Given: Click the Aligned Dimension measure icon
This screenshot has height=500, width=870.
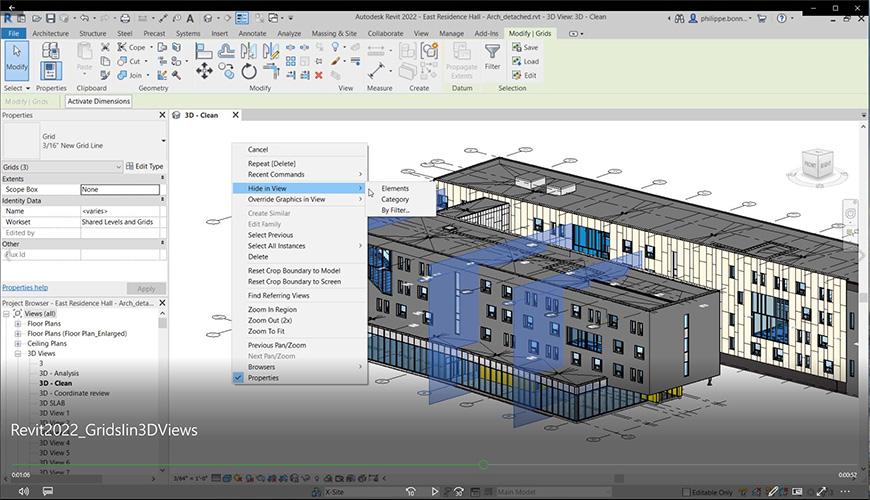Looking at the screenshot, I should [377, 71].
